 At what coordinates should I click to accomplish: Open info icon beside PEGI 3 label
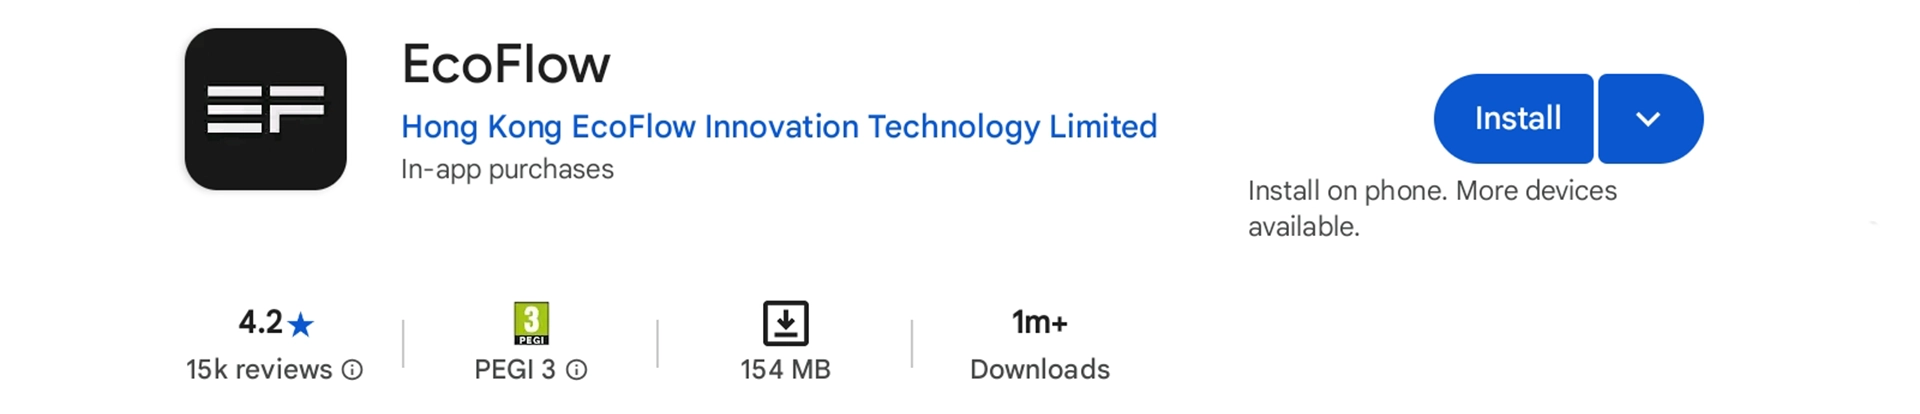[577, 370]
